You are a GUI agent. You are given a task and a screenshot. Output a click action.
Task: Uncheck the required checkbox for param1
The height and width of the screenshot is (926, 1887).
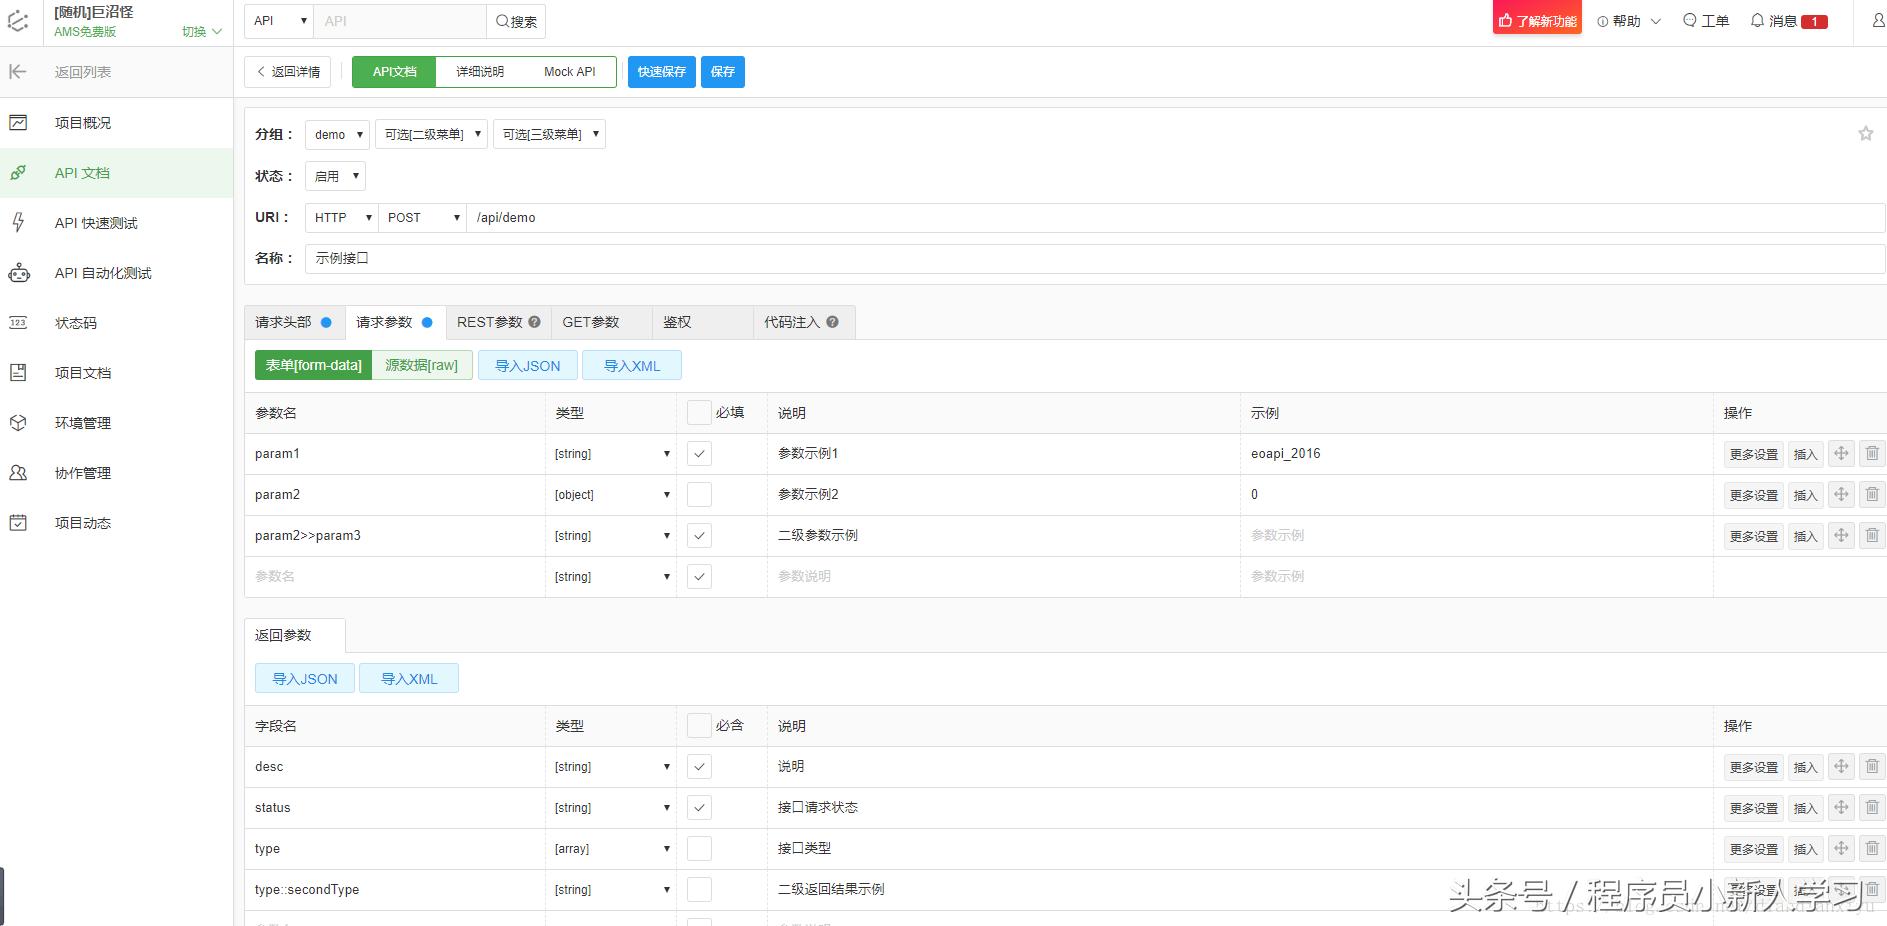point(699,454)
